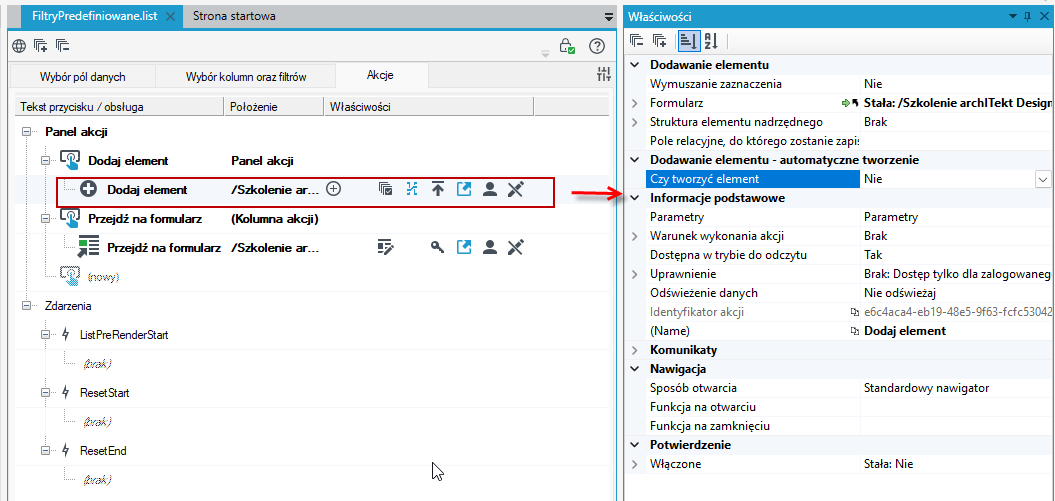The width and height of the screenshot is (1055, 501).
Task: Click the copy icon beside the (Name) value
Action: [854, 331]
